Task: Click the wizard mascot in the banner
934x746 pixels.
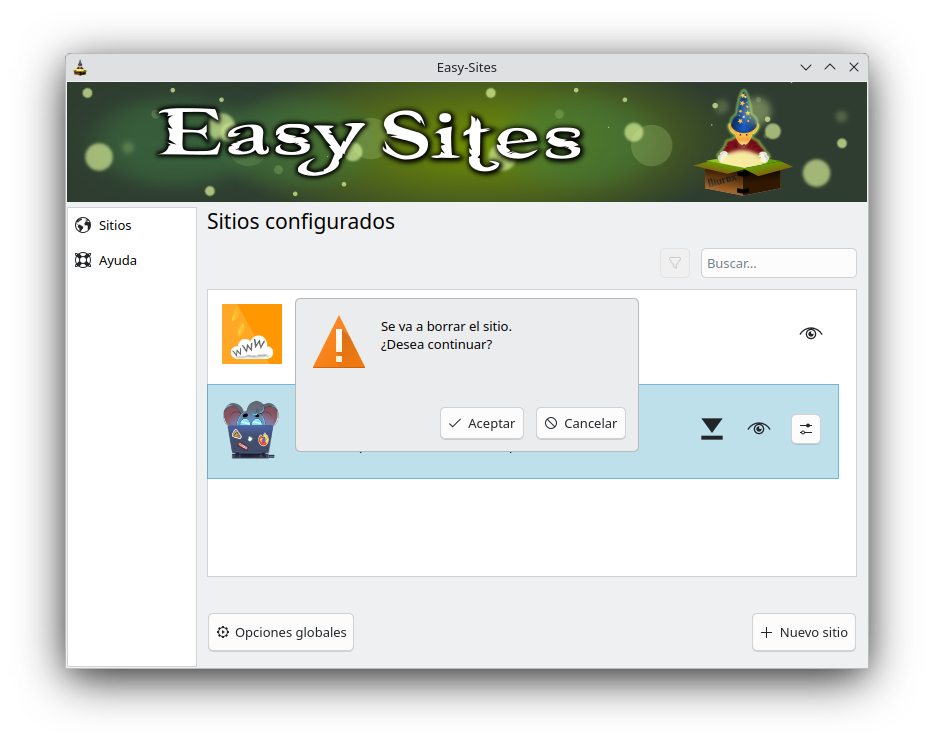Action: [x=743, y=143]
